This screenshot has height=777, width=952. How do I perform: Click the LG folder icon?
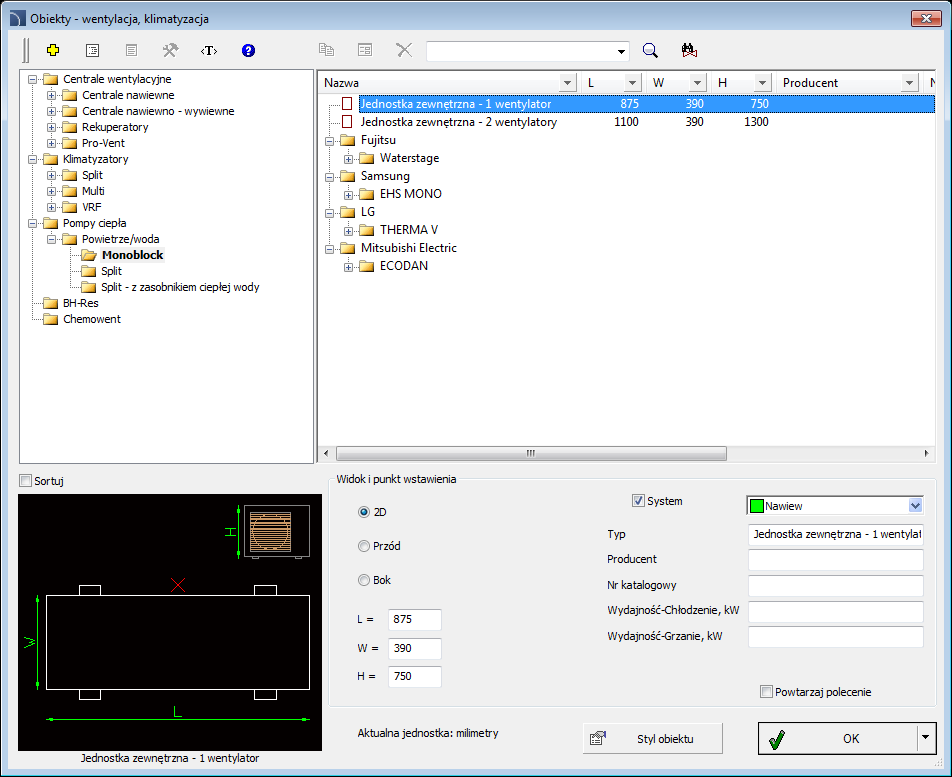[347, 212]
